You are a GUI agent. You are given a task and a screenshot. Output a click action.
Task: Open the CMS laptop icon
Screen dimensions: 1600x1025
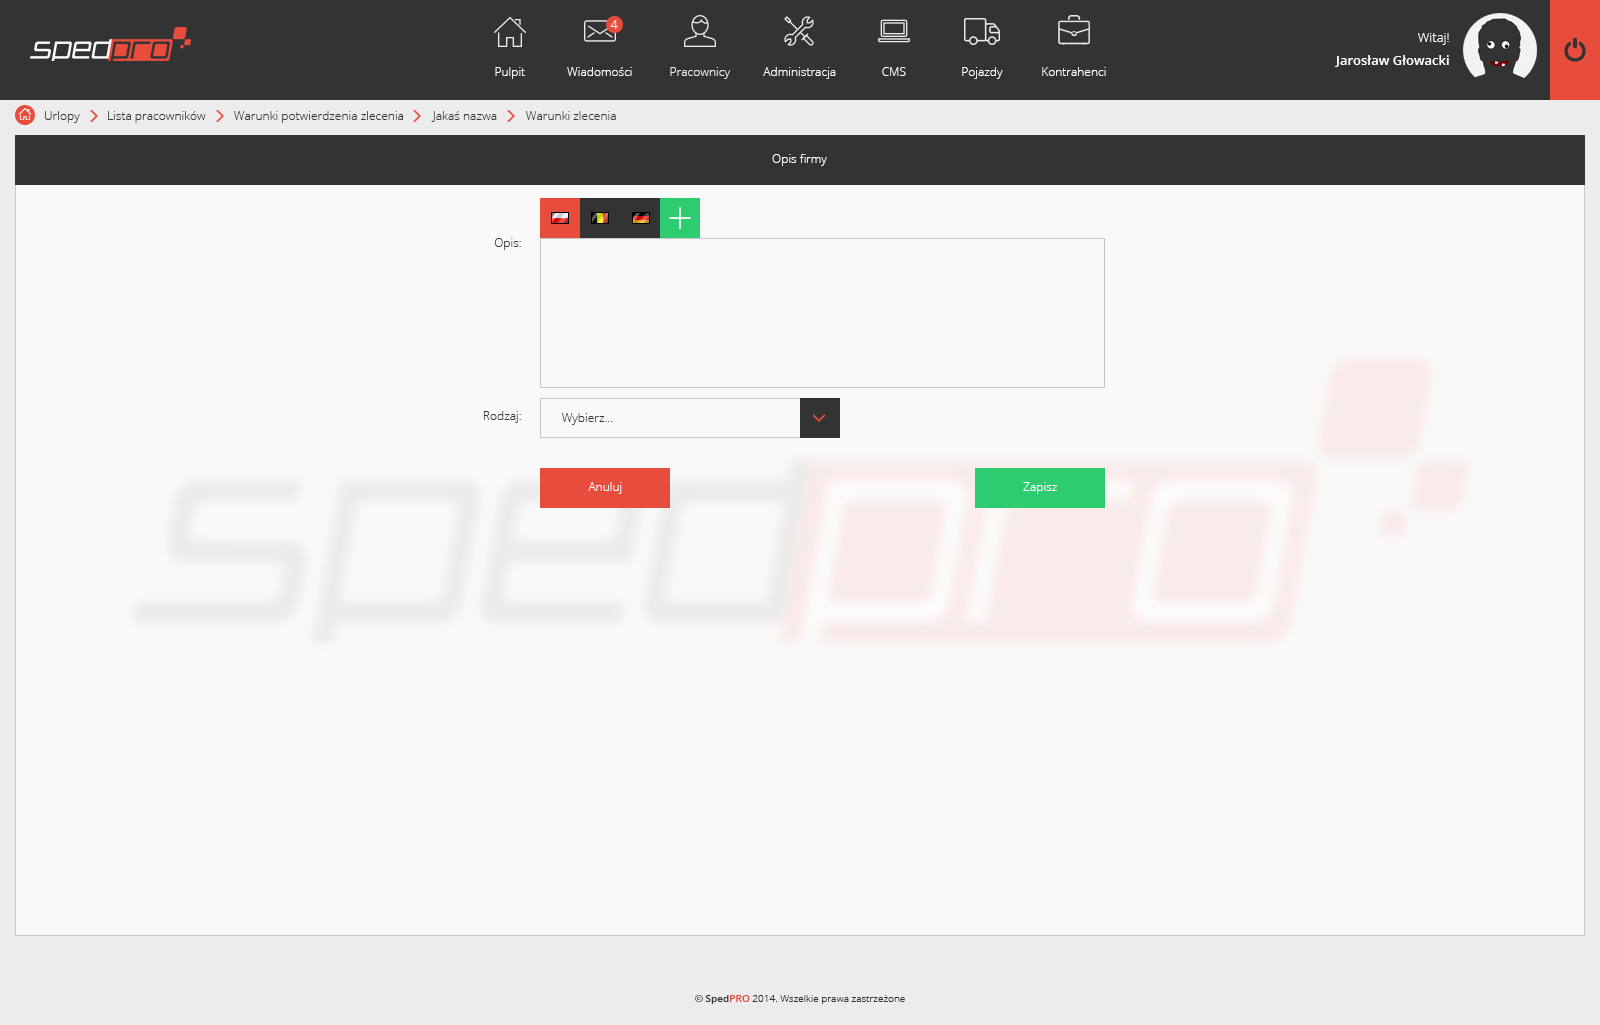pyautogui.click(x=893, y=33)
